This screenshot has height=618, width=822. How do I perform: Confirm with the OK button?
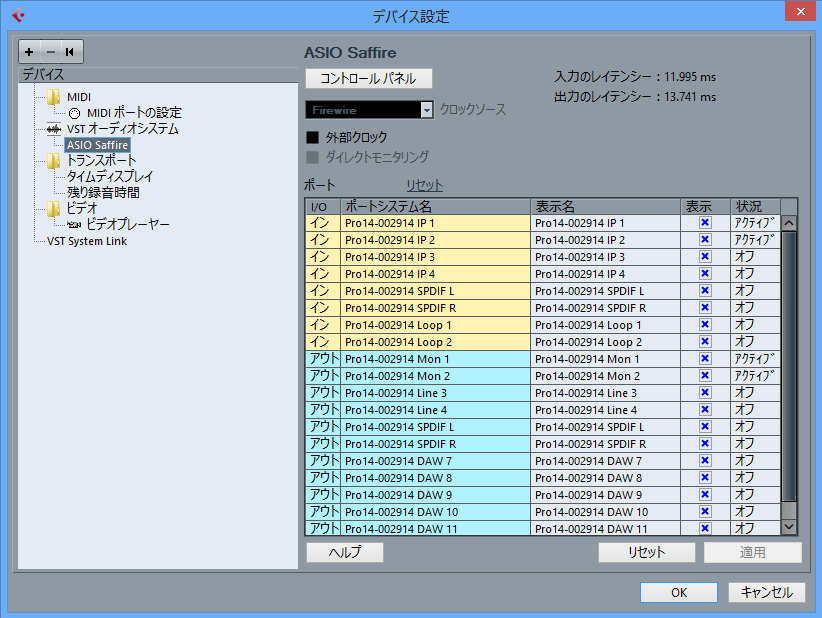click(679, 592)
